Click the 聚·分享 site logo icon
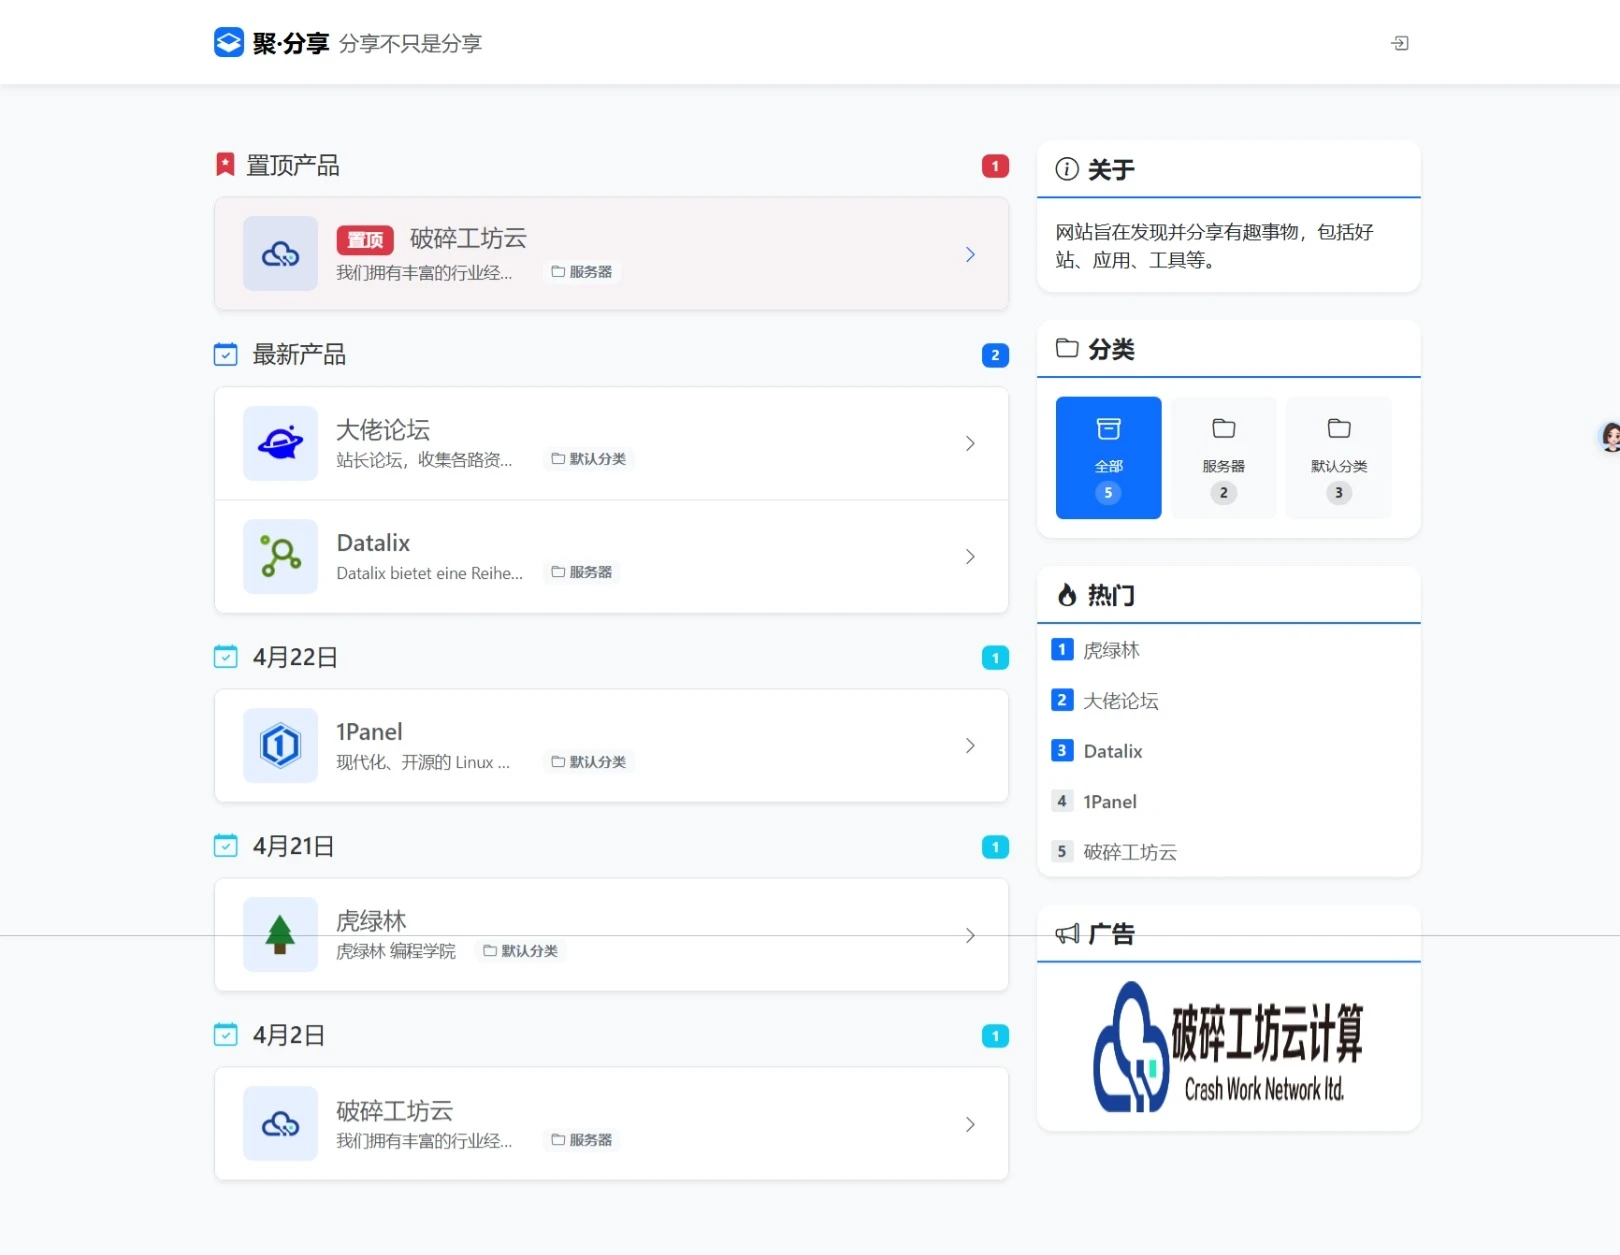The image size is (1620, 1255). pos(228,43)
